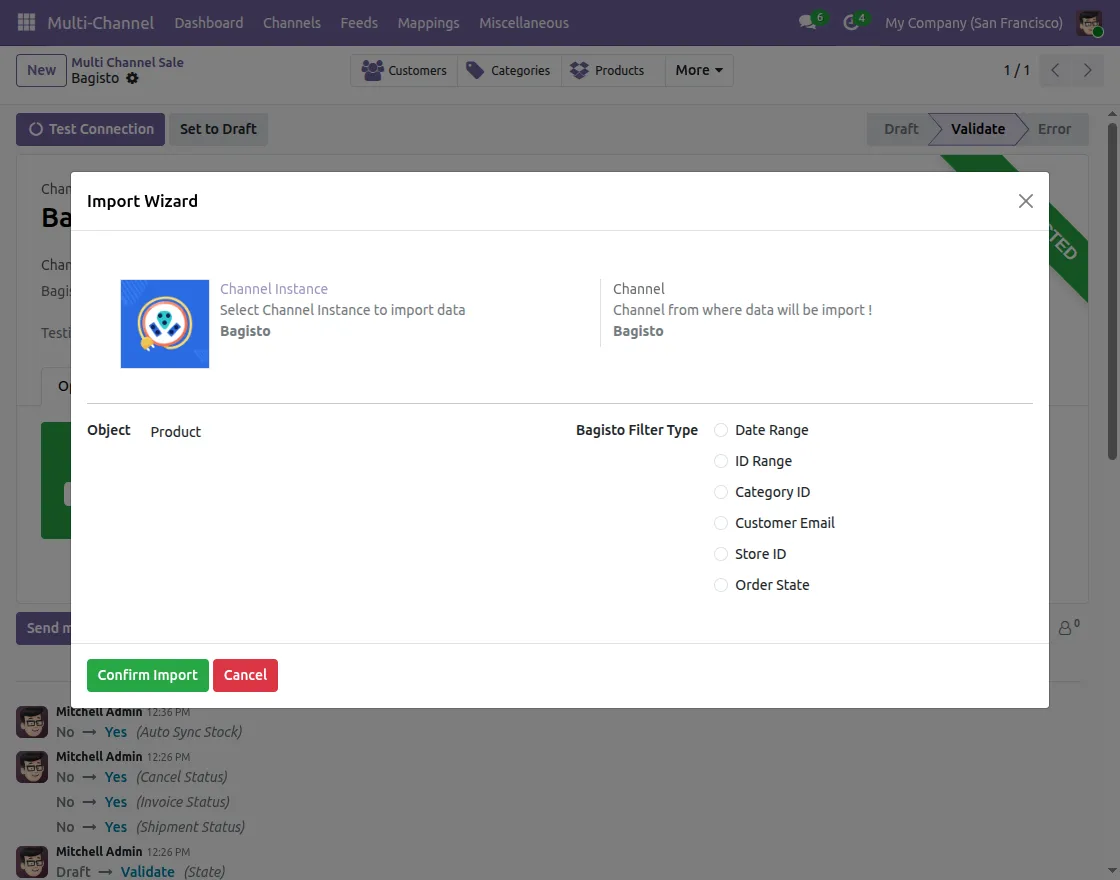This screenshot has height=880, width=1120.
Task: Click the Channel Instance label link
Action: [274, 289]
